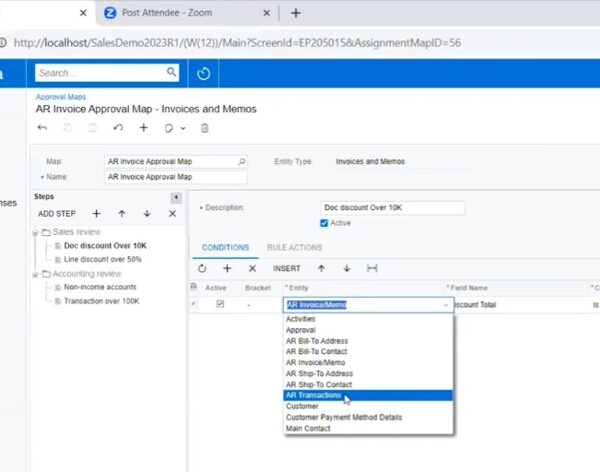Viewport: 600px width, 472px height.
Task: Click the search magnifier in Map field
Action: [241, 161]
